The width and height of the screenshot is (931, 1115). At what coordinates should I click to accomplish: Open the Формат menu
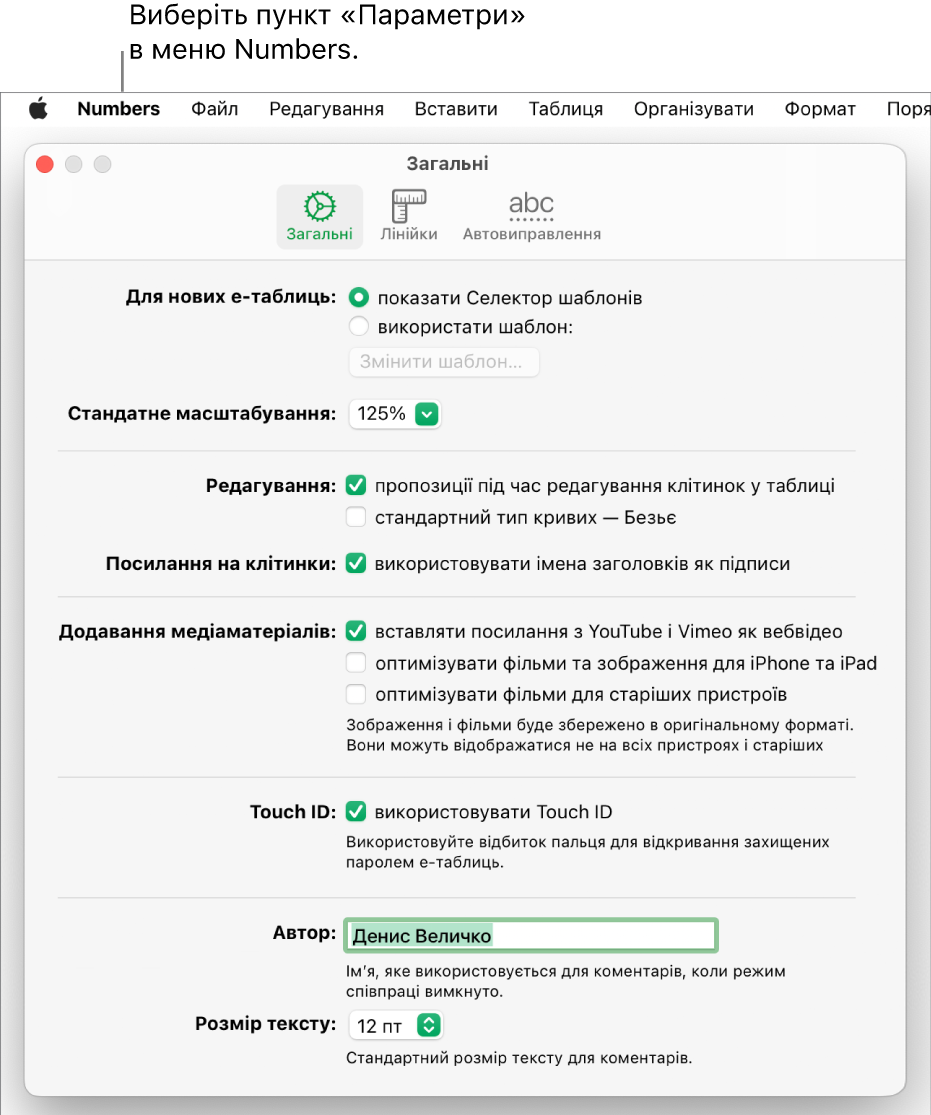click(x=820, y=109)
